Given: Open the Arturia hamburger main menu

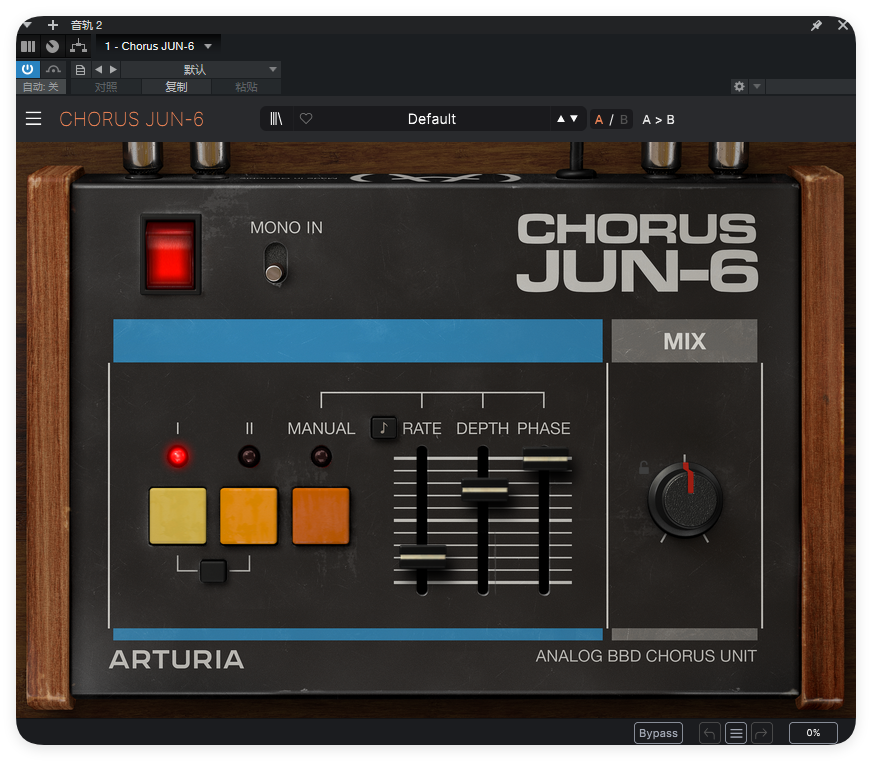Looking at the screenshot, I should (x=33, y=119).
